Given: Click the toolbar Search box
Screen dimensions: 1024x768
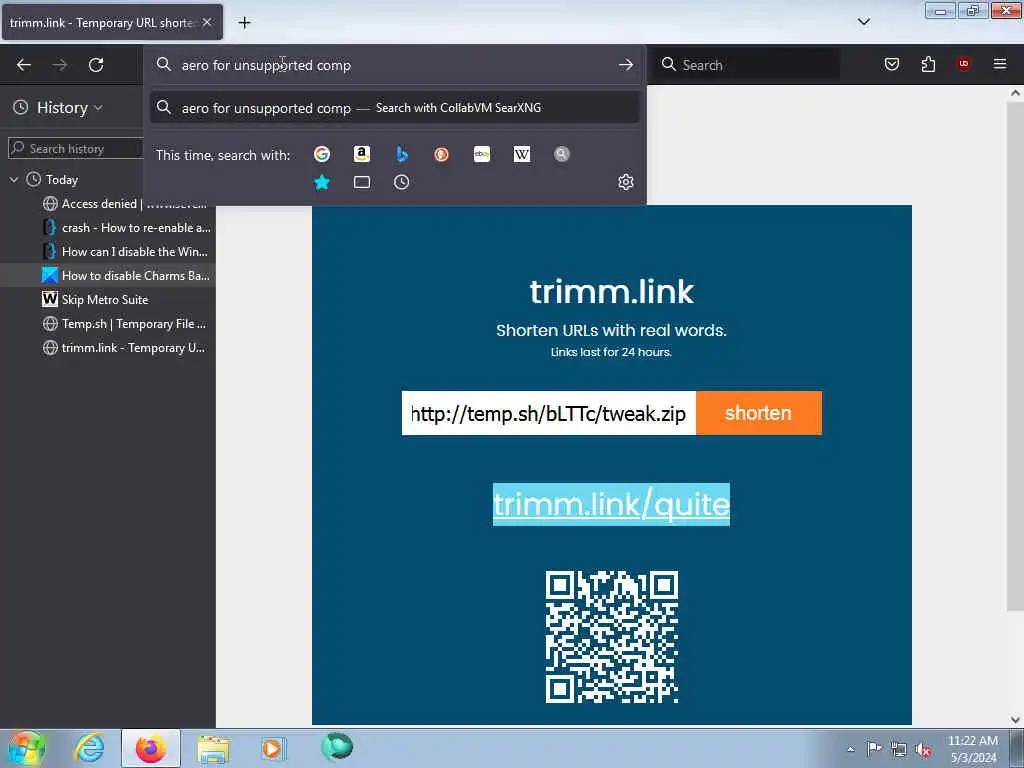Looking at the screenshot, I should (x=745, y=65).
